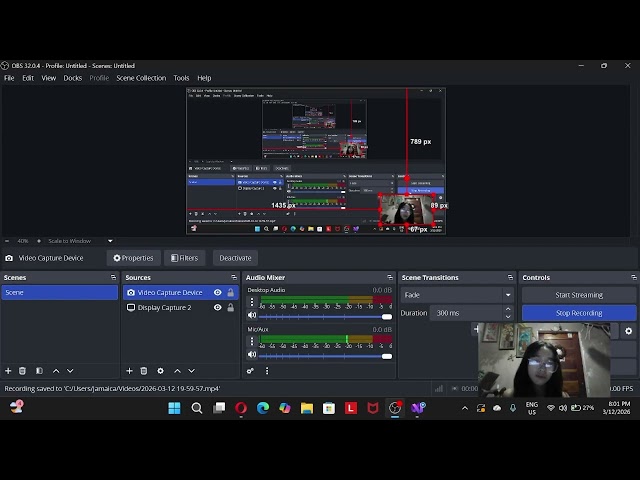This screenshot has width=640, height=480.
Task: Open source properties gear icon
Action: click(x=160, y=371)
